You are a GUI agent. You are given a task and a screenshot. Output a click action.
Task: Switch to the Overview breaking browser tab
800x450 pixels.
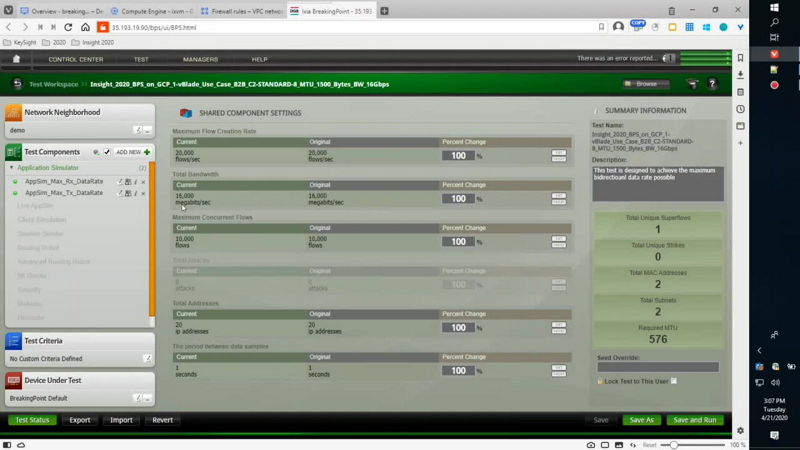click(x=61, y=11)
